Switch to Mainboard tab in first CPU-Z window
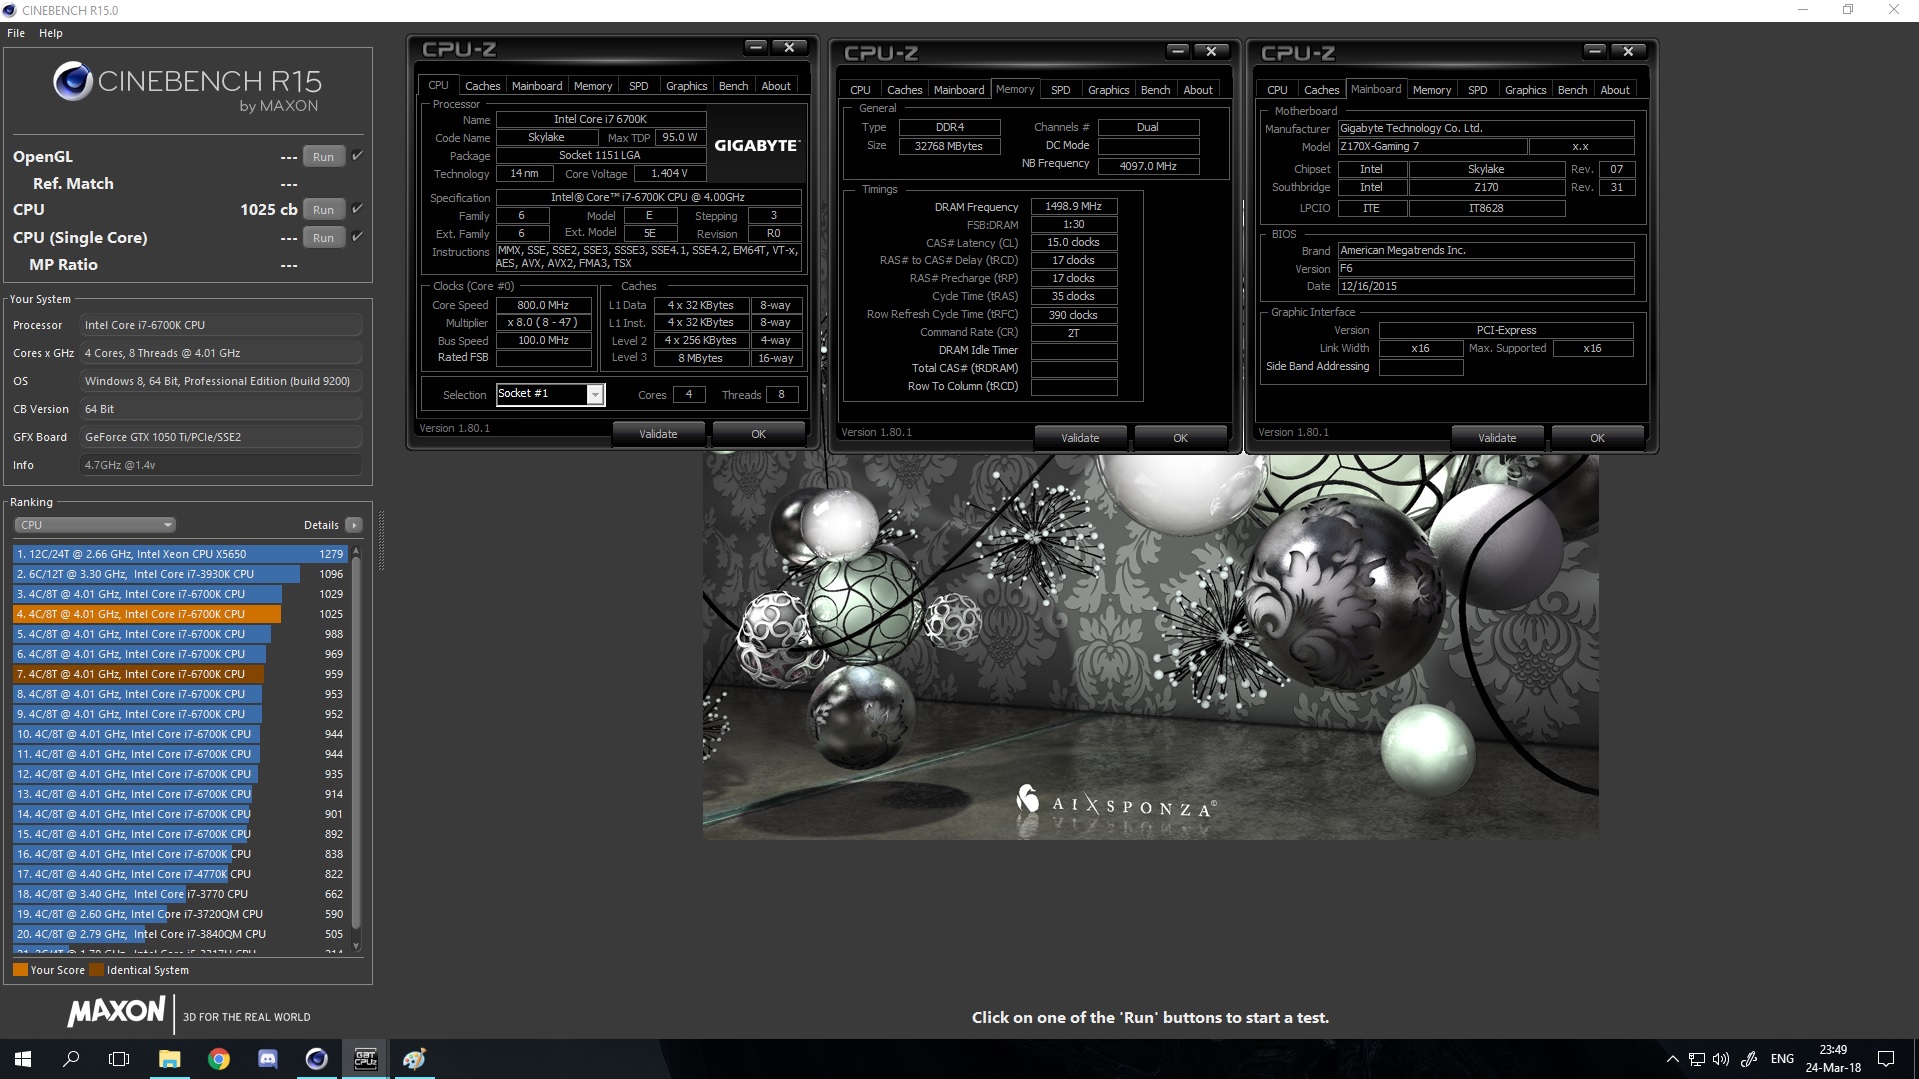Viewport: 1919px width, 1079px height. pyautogui.click(x=537, y=86)
